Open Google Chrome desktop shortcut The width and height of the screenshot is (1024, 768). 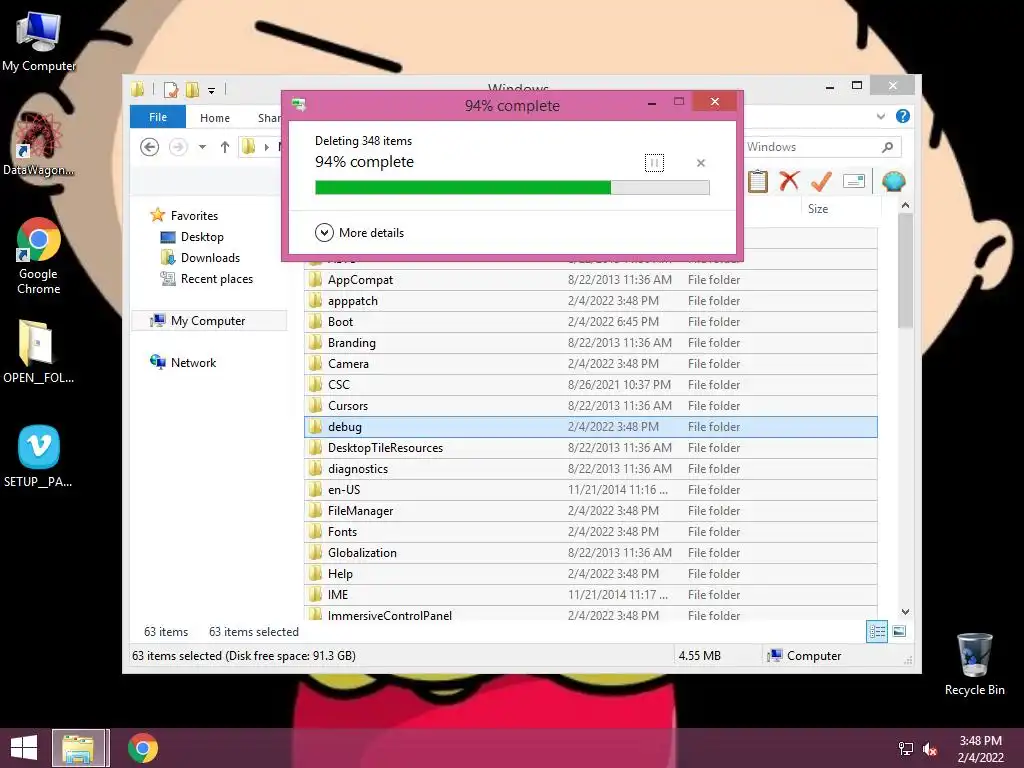coord(39,256)
